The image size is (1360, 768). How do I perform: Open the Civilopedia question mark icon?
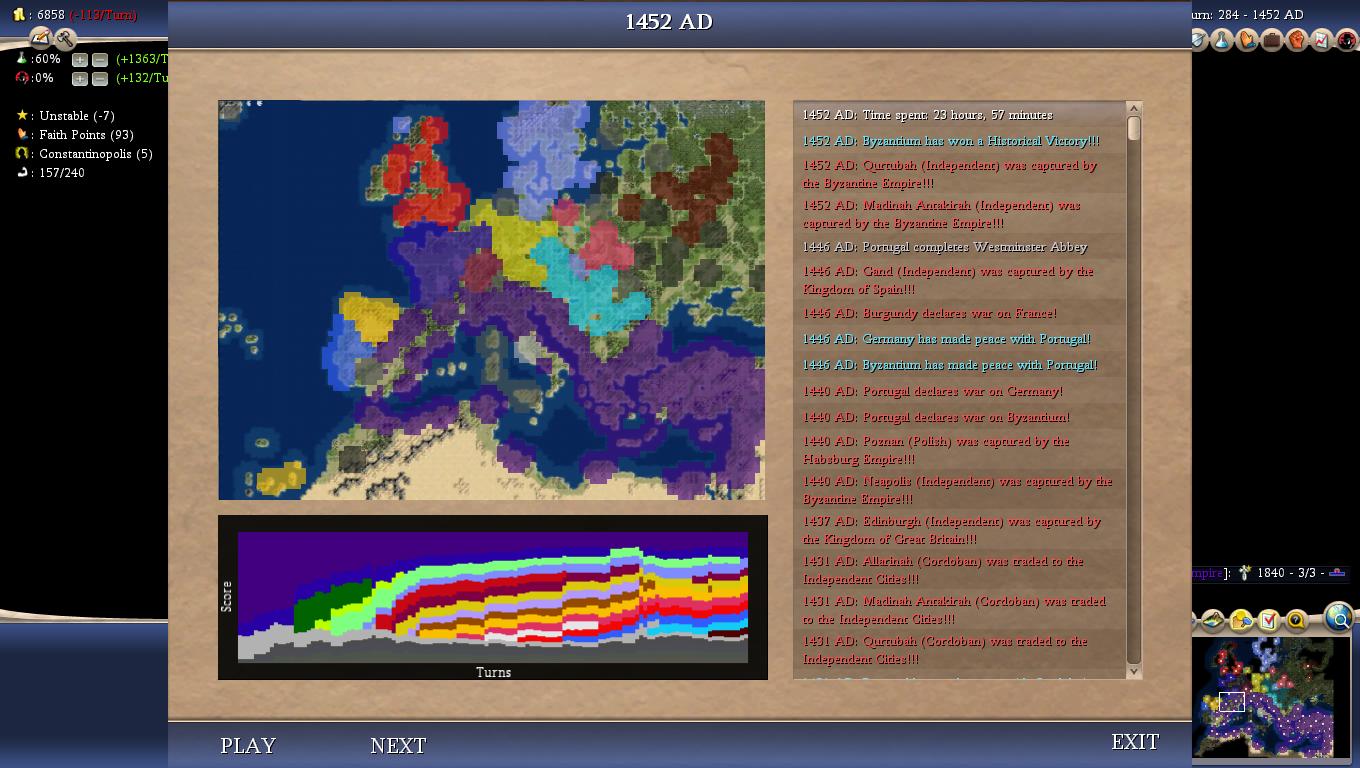click(x=1296, y=621)
